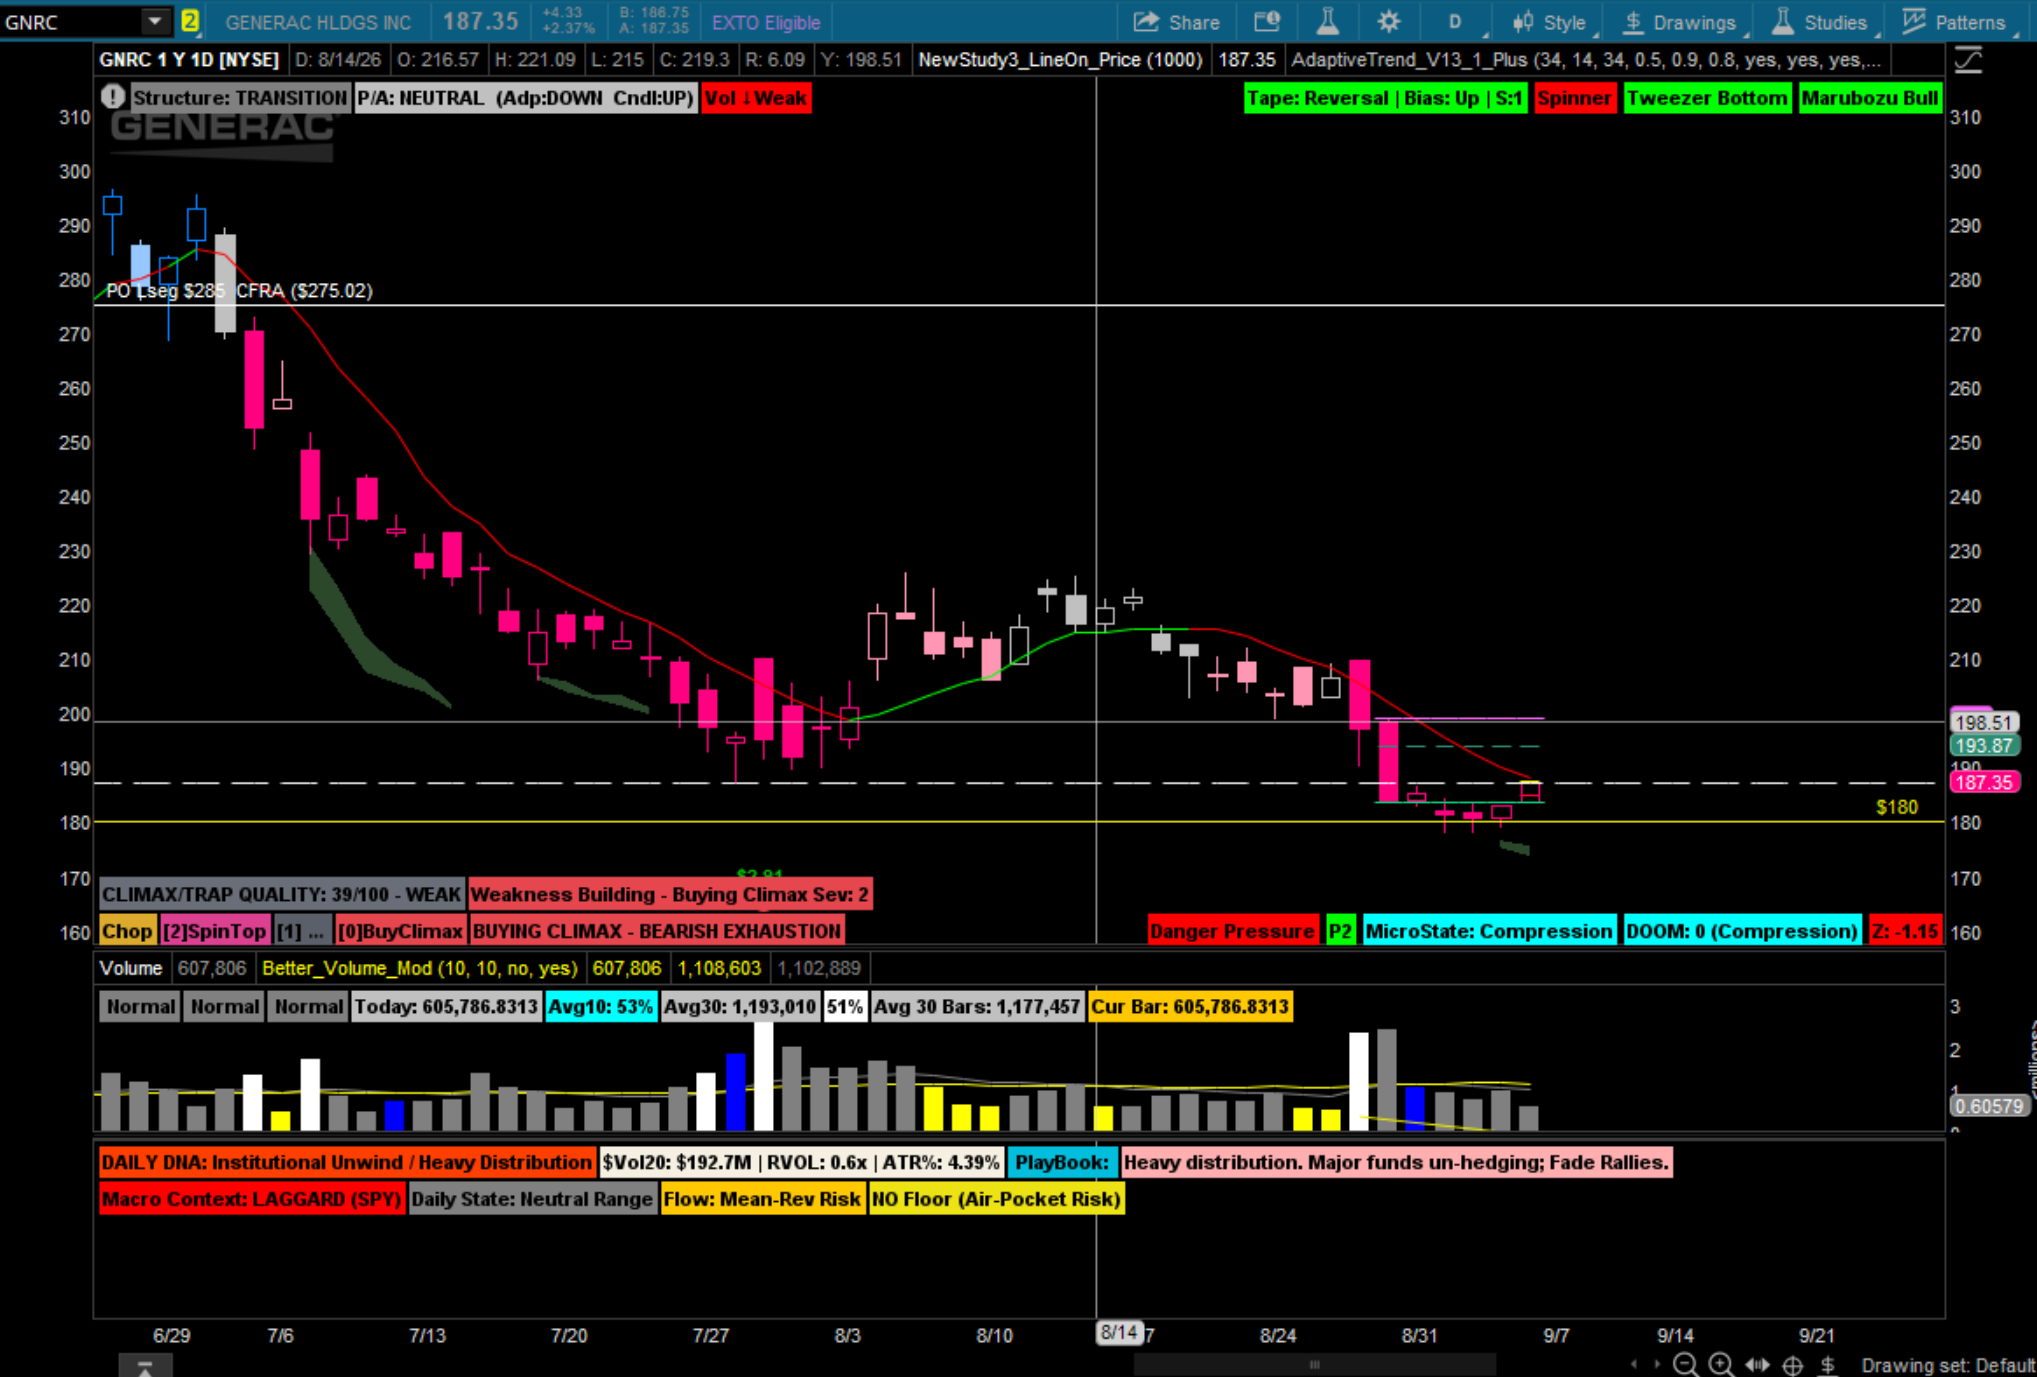2037x1377 pixels.
Task: Click the [2]SpinTop label
Action: click(214, 931)
